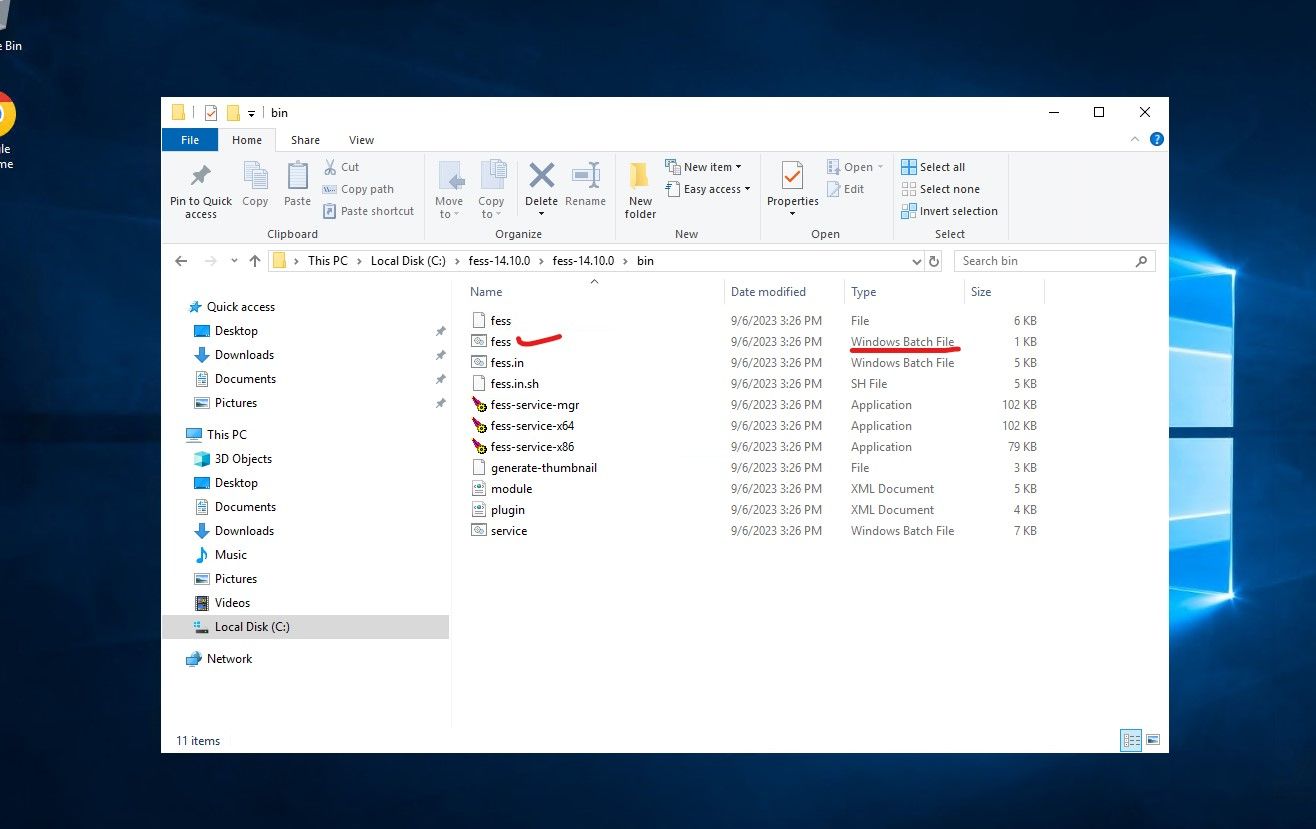Sort by the Date modified column header

pos(768,292)
